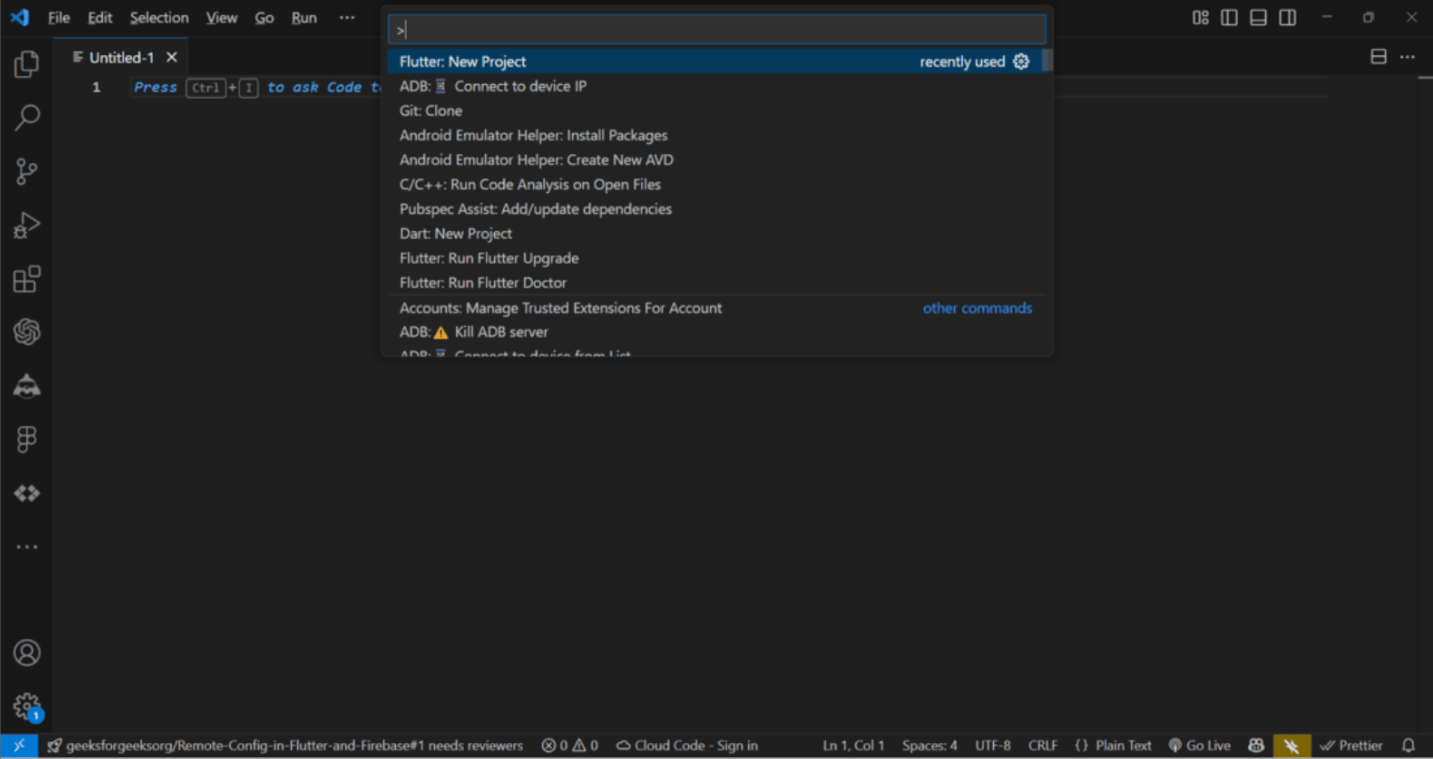The height and width of the screenshot is (759, 1433).
Task: Toggle the bottom Panel visibility
Action: 1258,18
